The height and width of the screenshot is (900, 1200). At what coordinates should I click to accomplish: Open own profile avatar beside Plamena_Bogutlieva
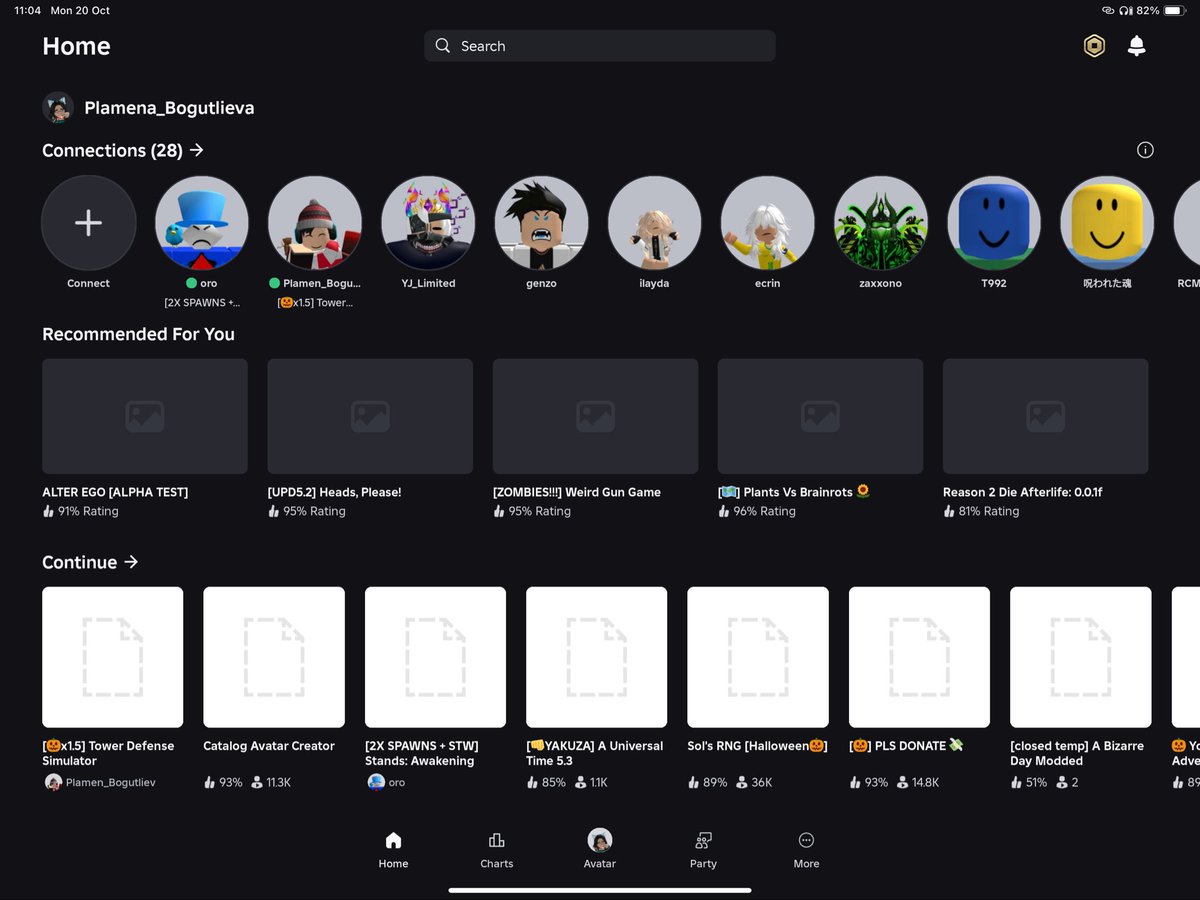[58, 108]
